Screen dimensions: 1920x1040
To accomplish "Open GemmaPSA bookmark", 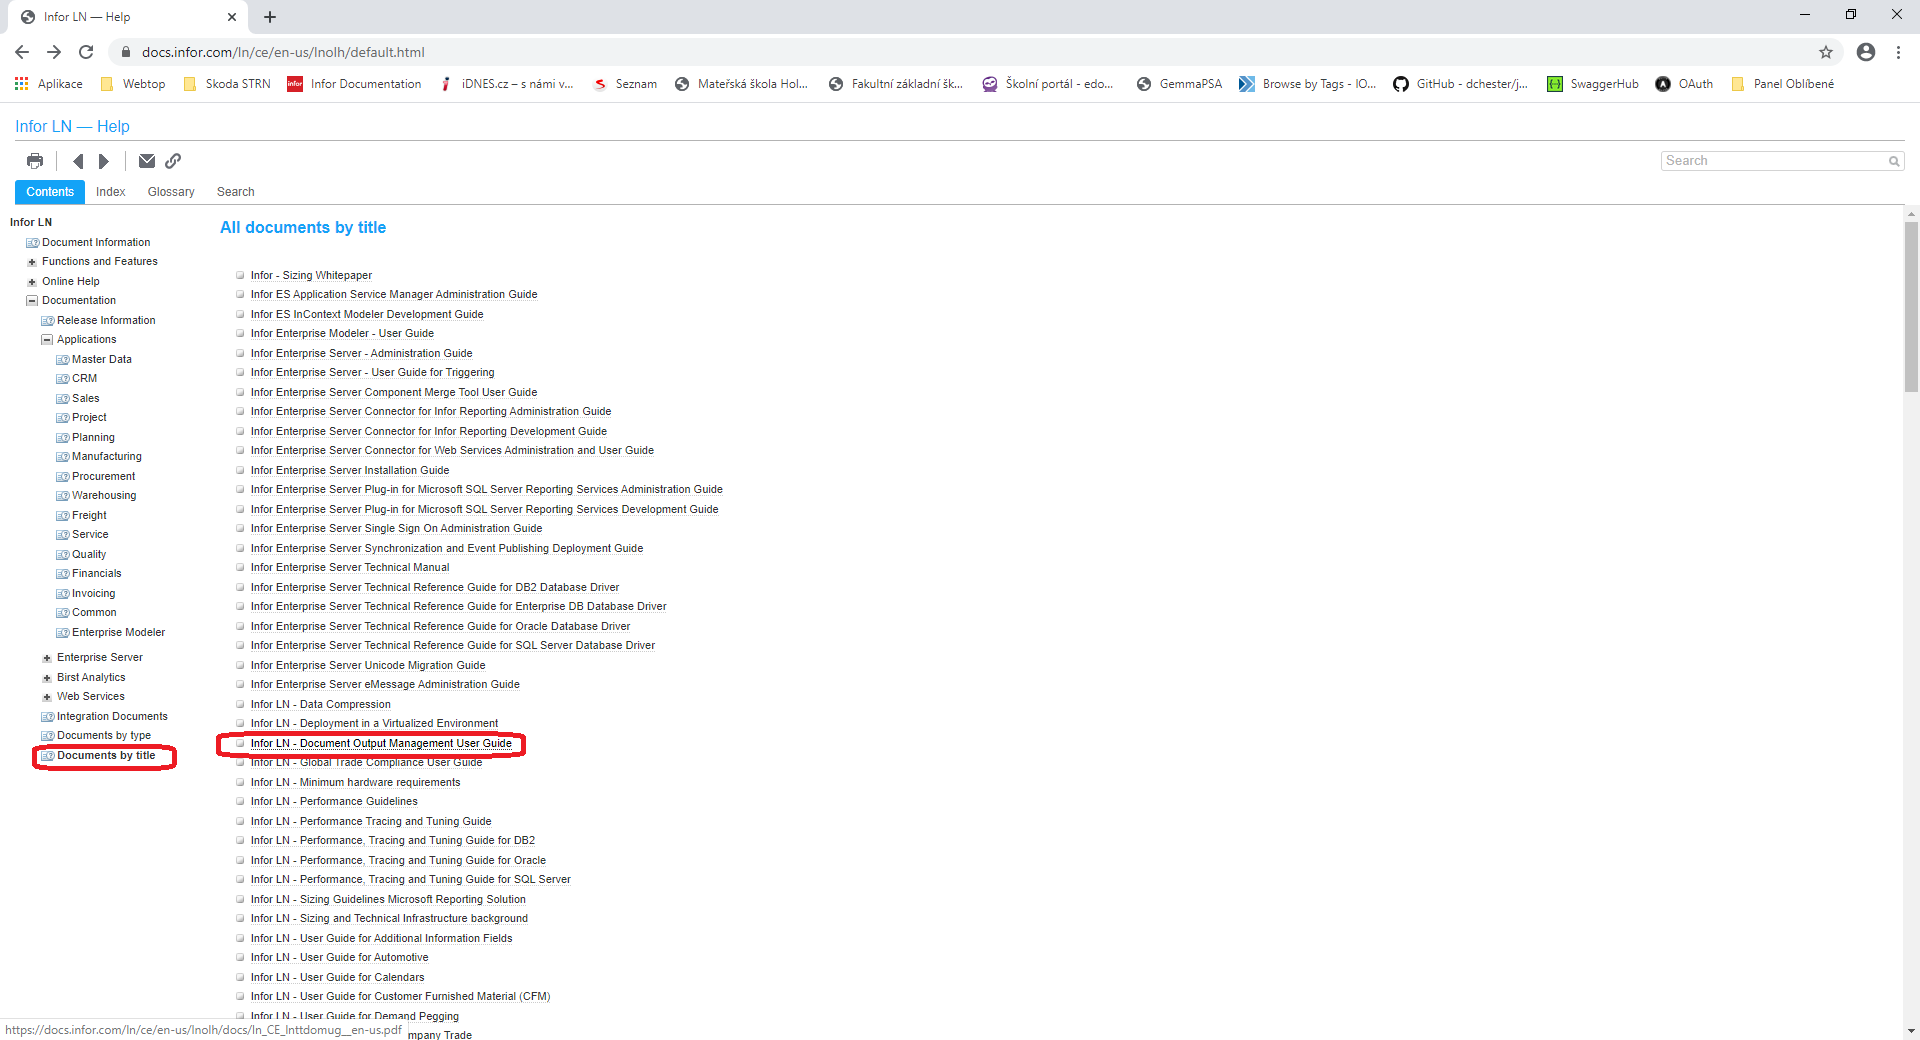I will [x=1179, y=84].
